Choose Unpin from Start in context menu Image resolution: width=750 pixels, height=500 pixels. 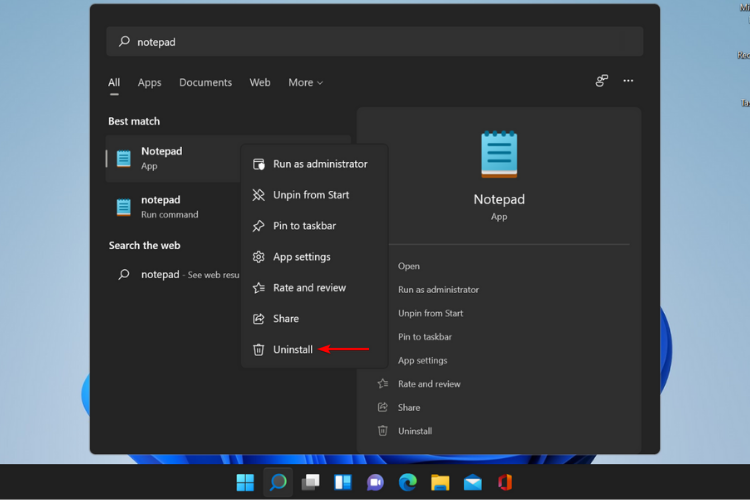(311, 195)
